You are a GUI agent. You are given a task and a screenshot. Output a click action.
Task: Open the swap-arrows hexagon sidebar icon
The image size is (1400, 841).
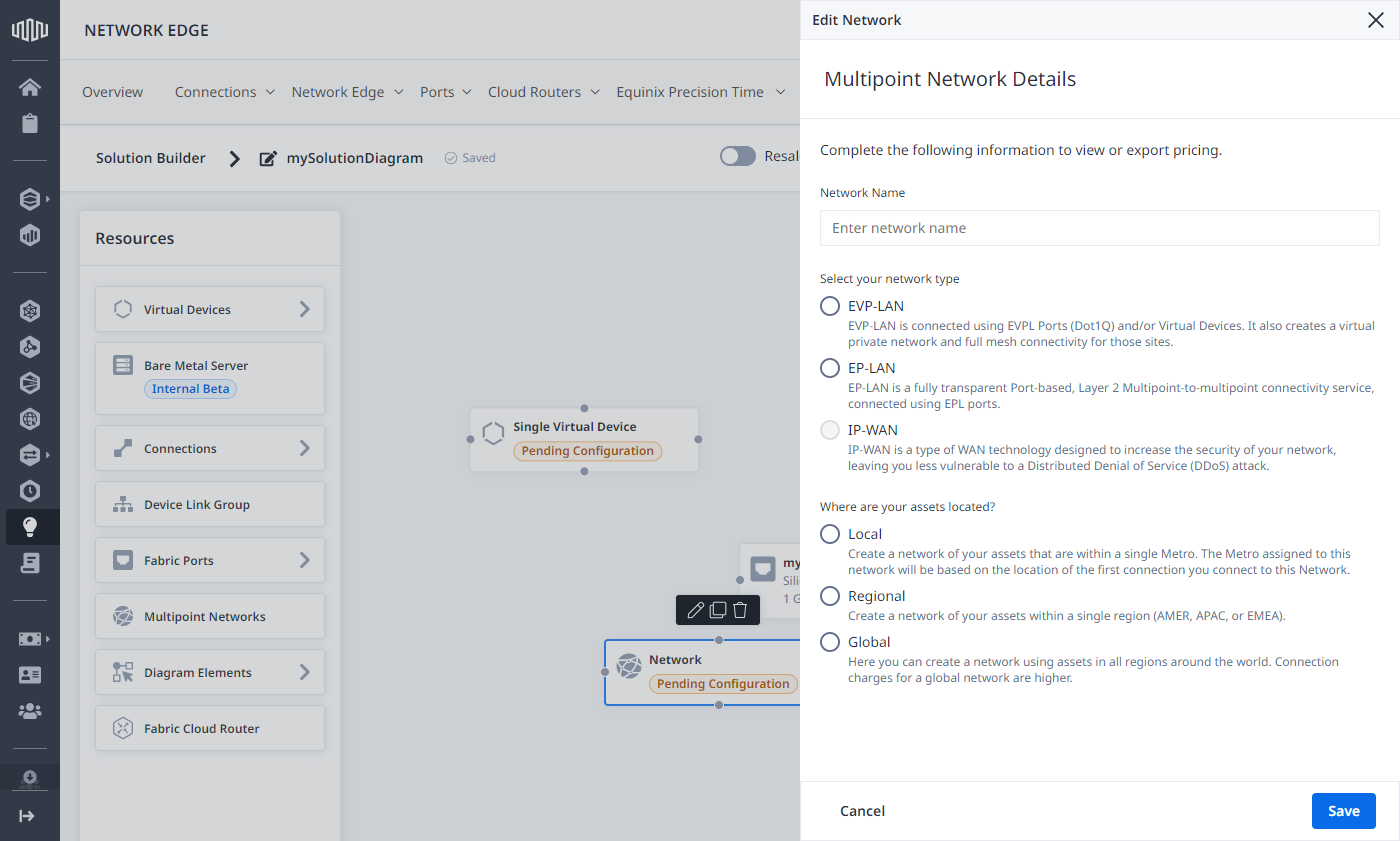pyautogui.click(x=30, y=455)
